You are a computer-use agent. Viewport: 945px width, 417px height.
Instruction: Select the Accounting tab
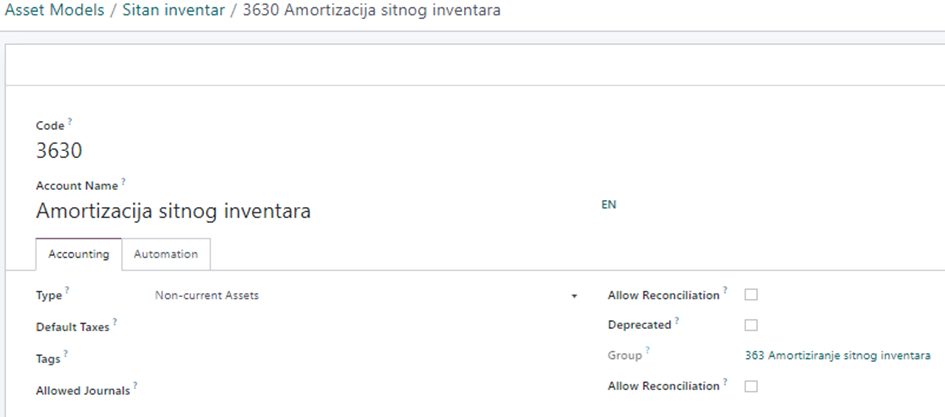pyautogui.click(x=79, y=254)
